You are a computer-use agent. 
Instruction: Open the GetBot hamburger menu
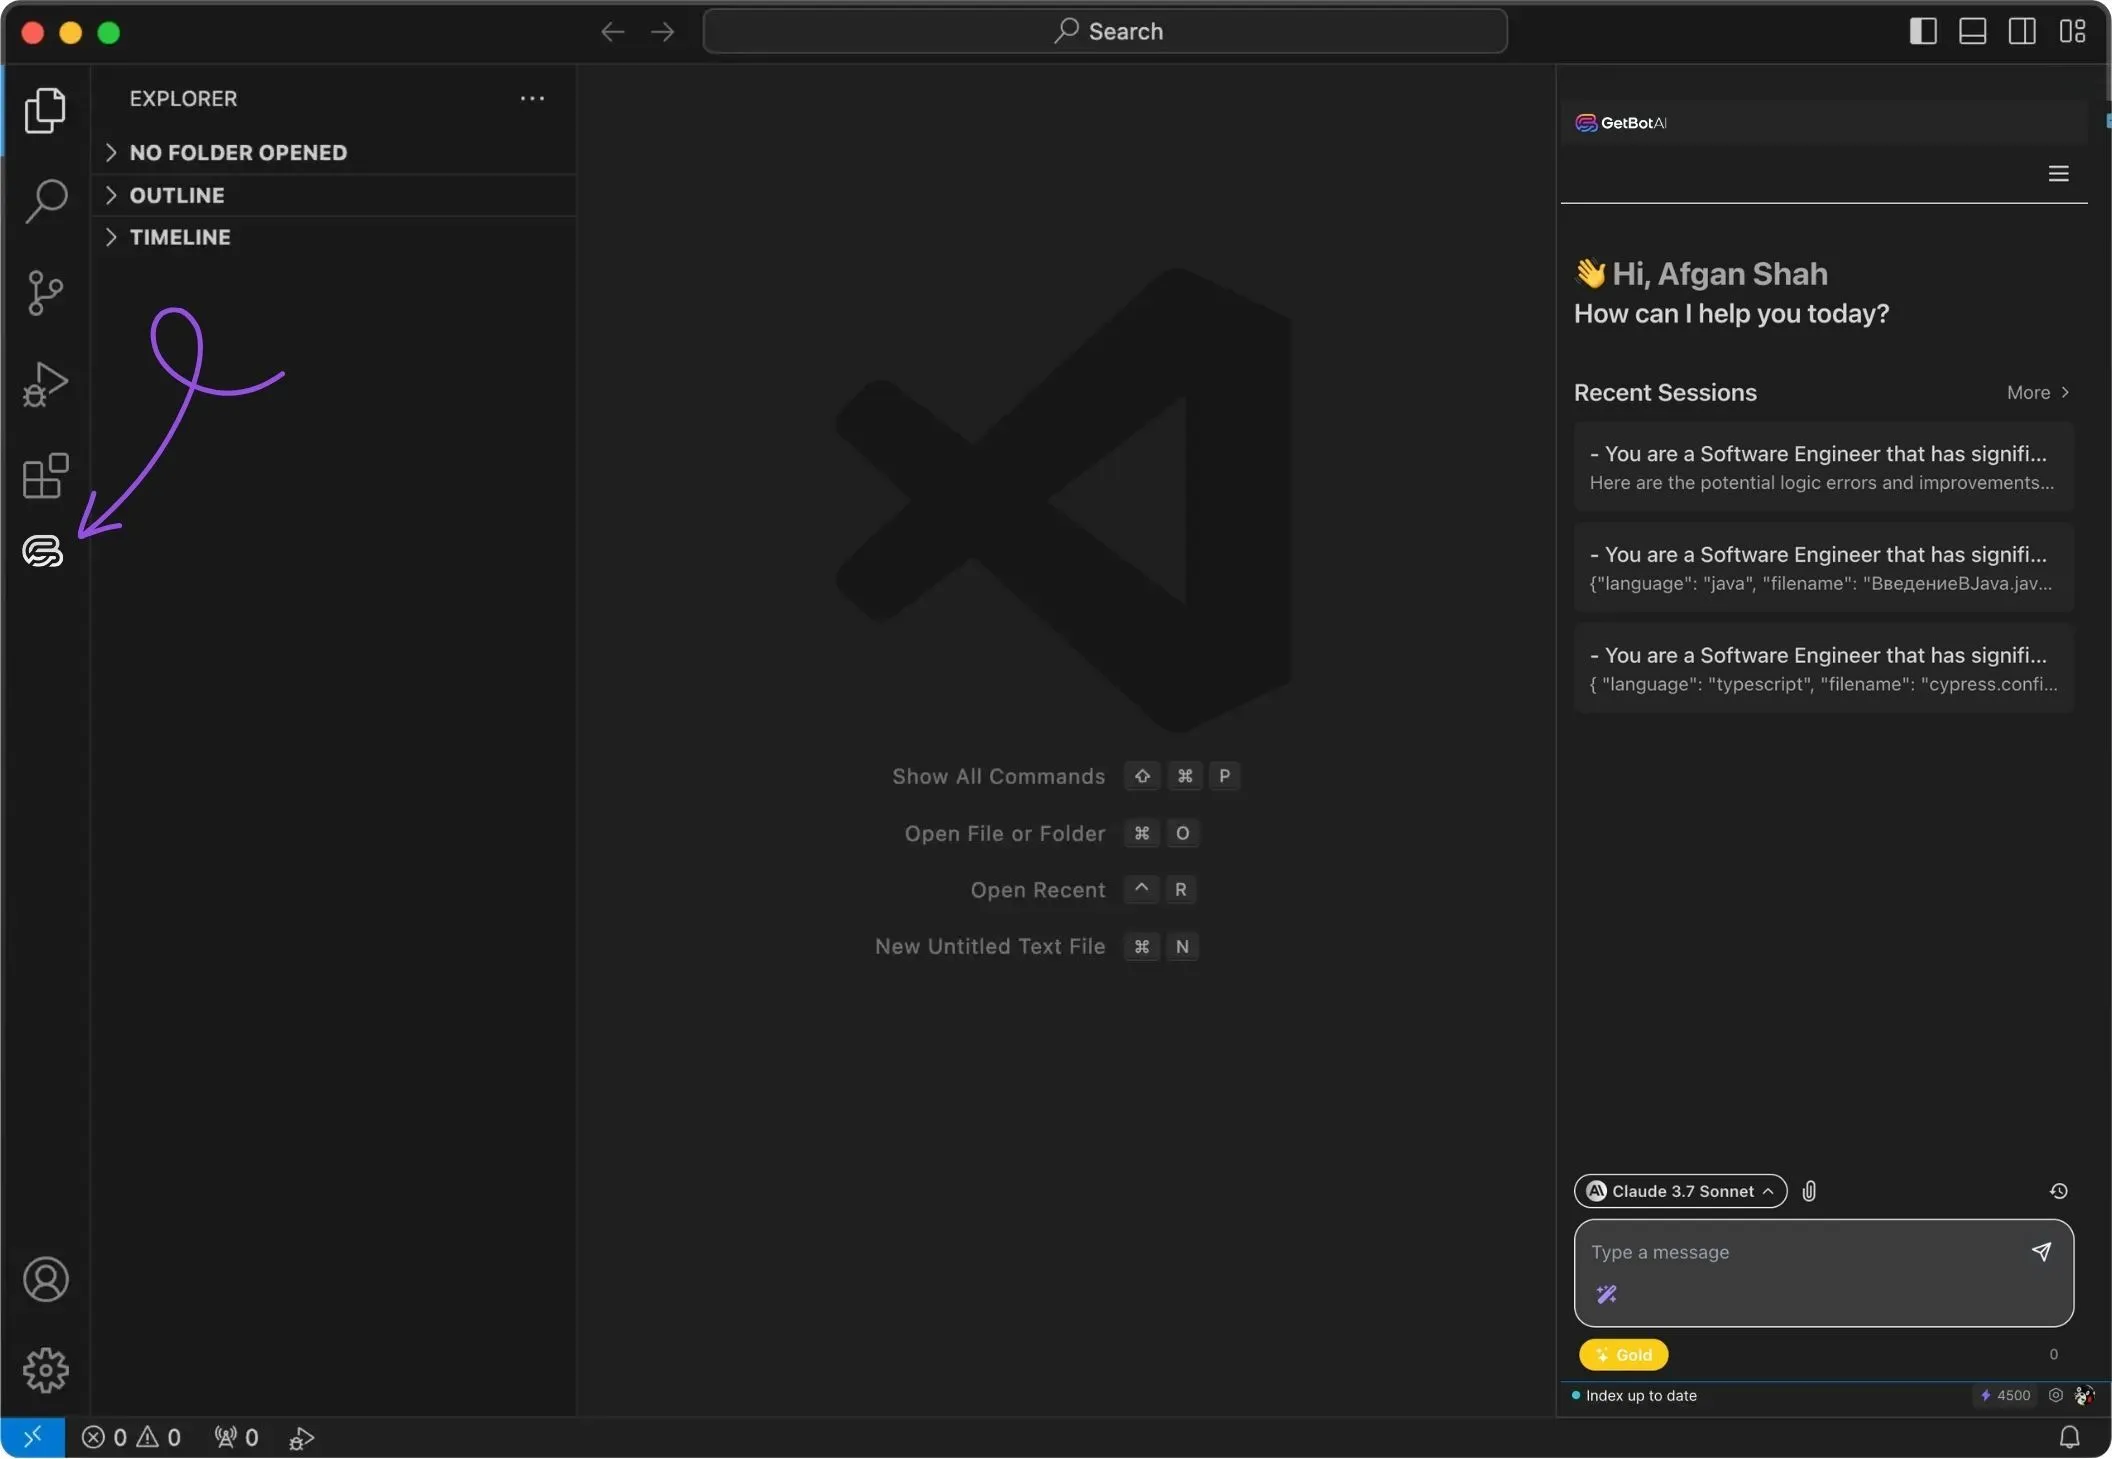click(2058, 174)
